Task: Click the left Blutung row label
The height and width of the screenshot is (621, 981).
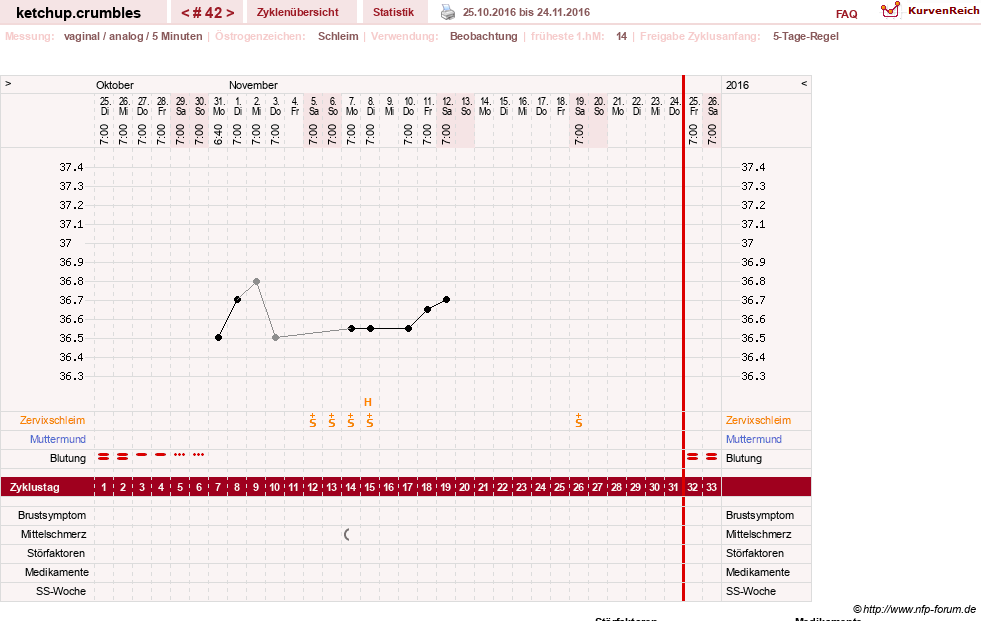Action: tap(68, 458)
